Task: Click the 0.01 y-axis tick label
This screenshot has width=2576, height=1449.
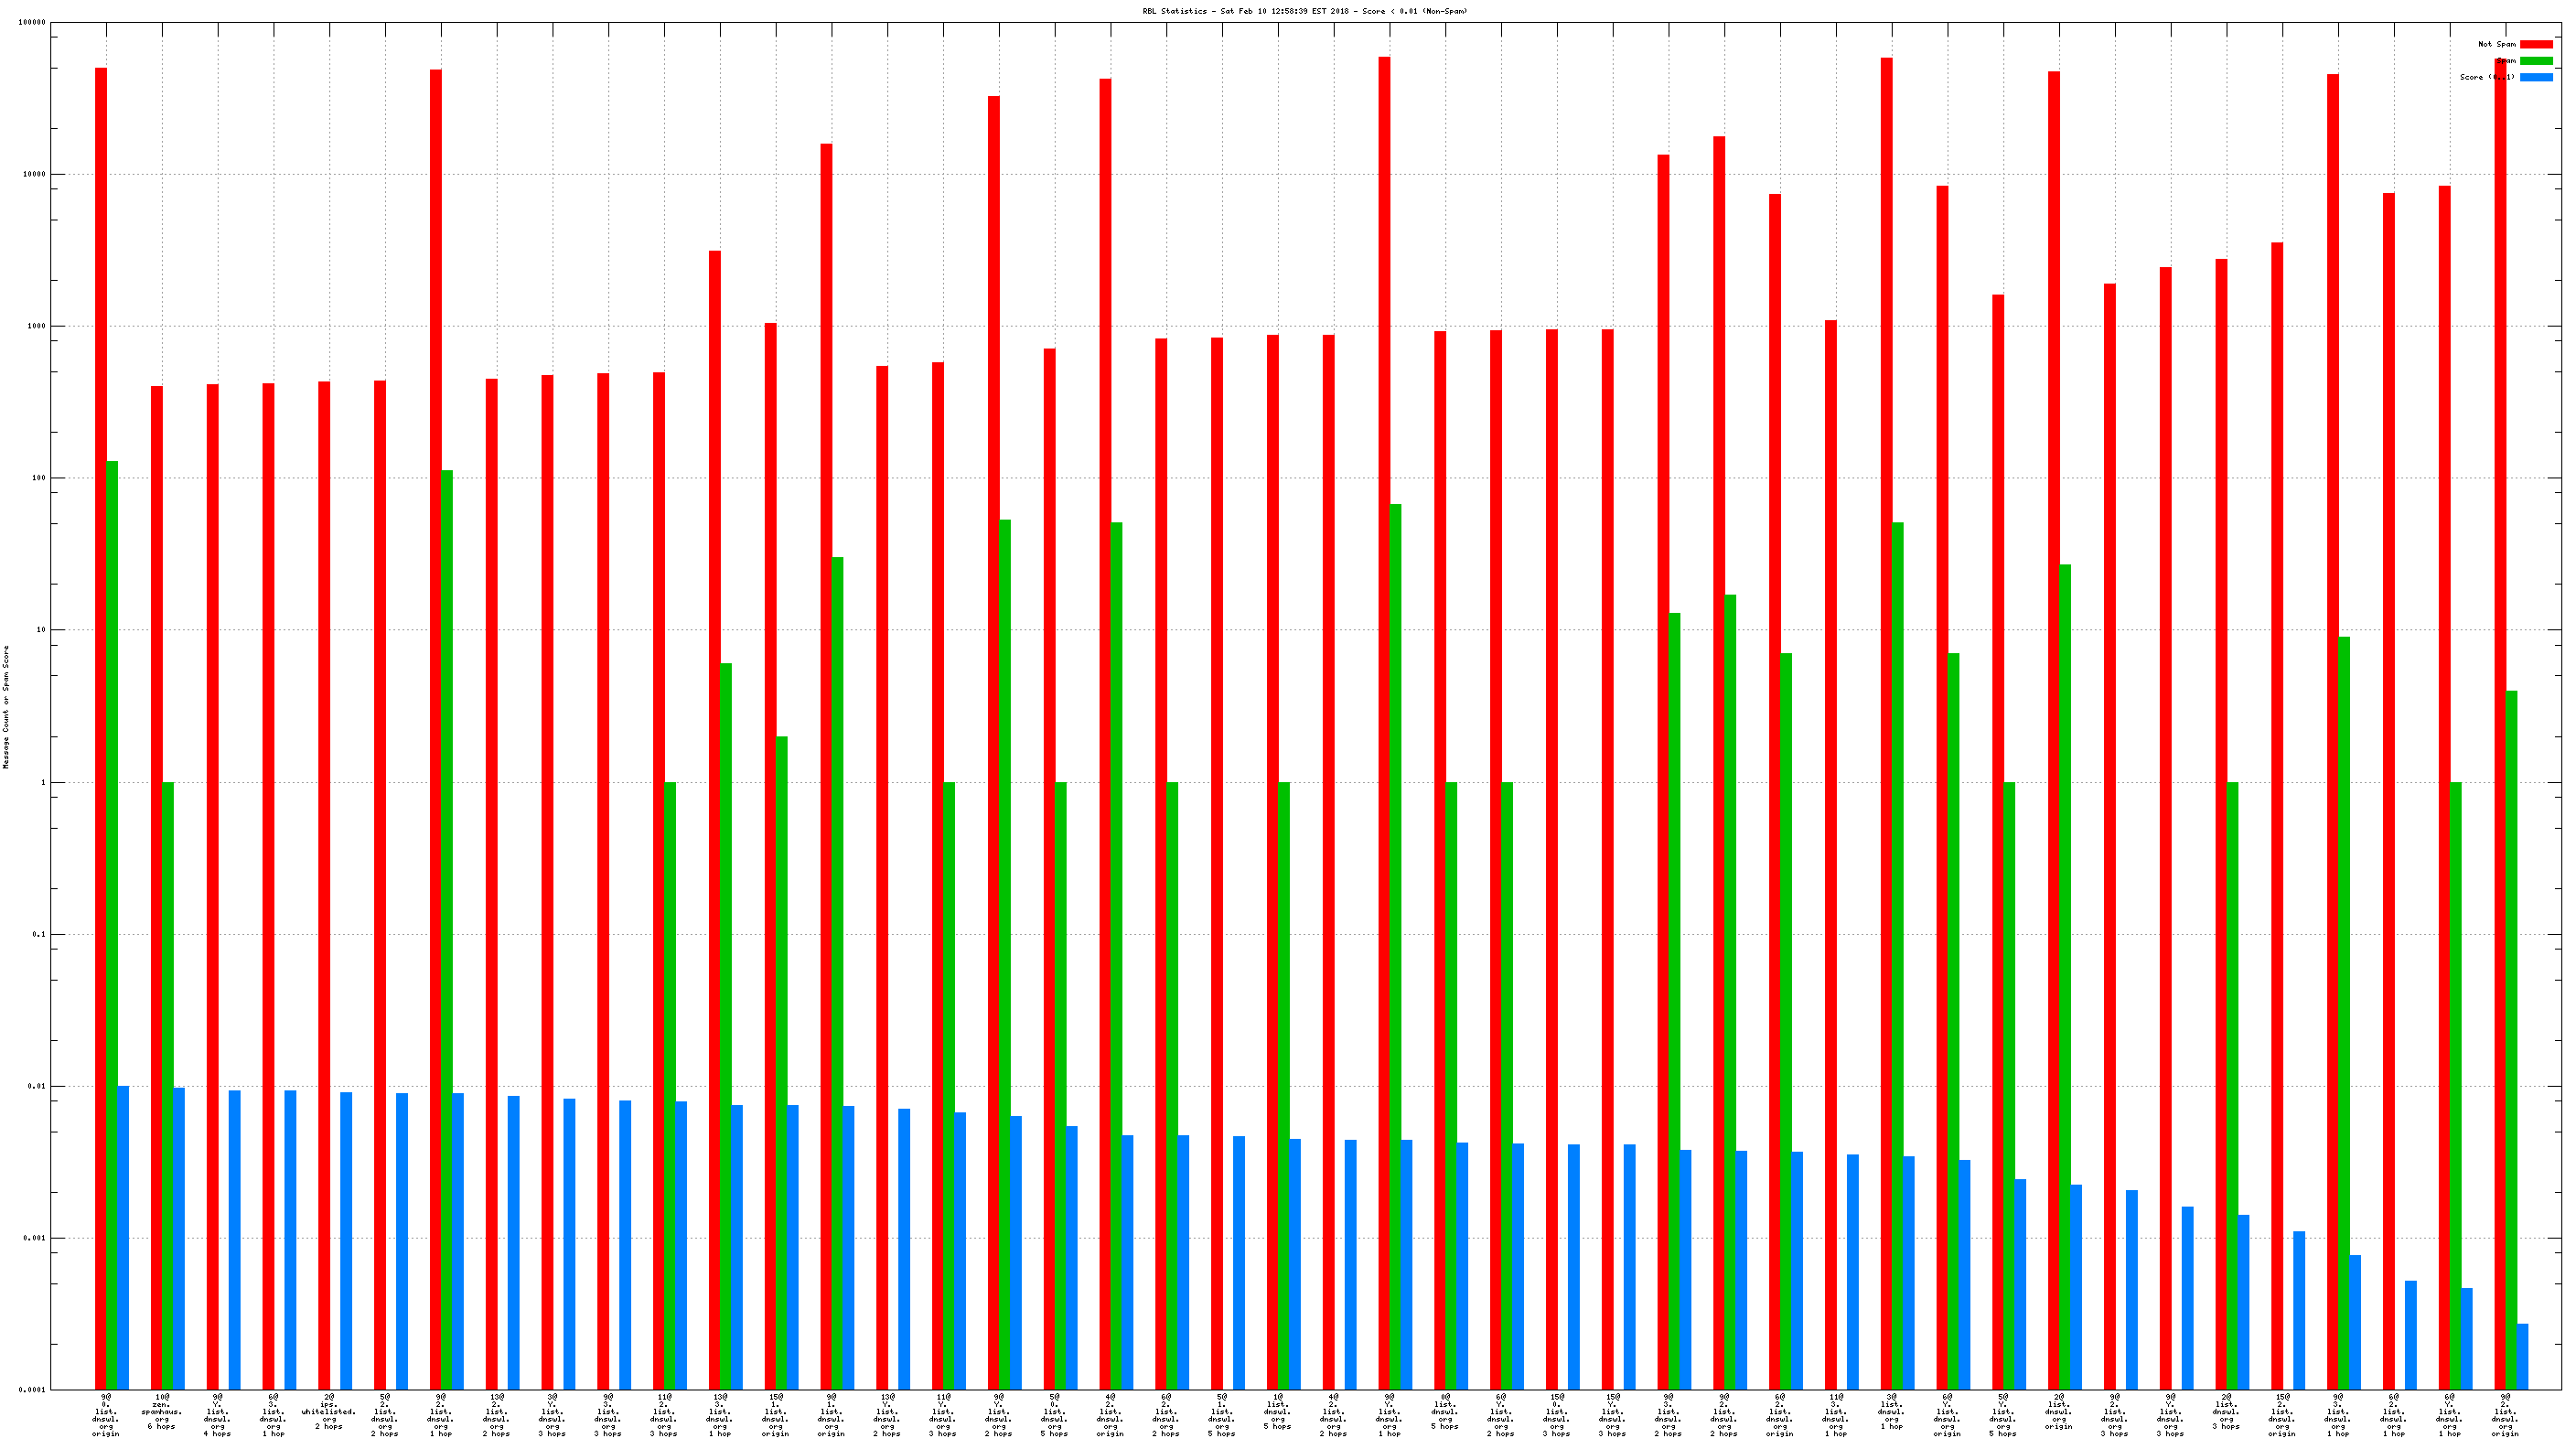Action: pyautogui.click(x=36, y=1086)
